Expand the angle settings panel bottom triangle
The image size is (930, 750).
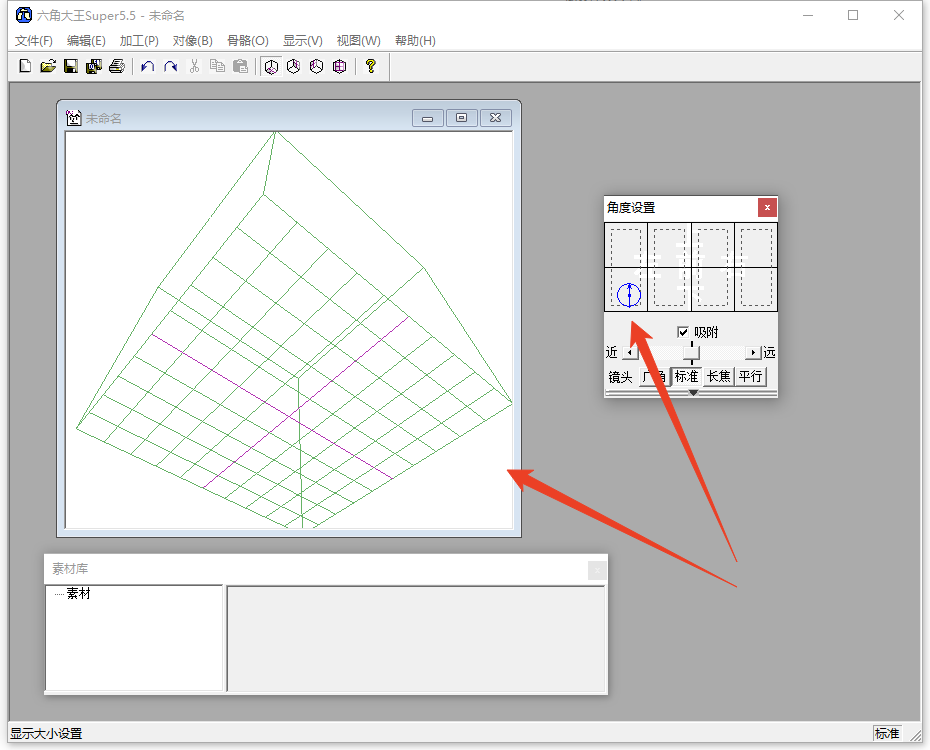tap(693, 393)
